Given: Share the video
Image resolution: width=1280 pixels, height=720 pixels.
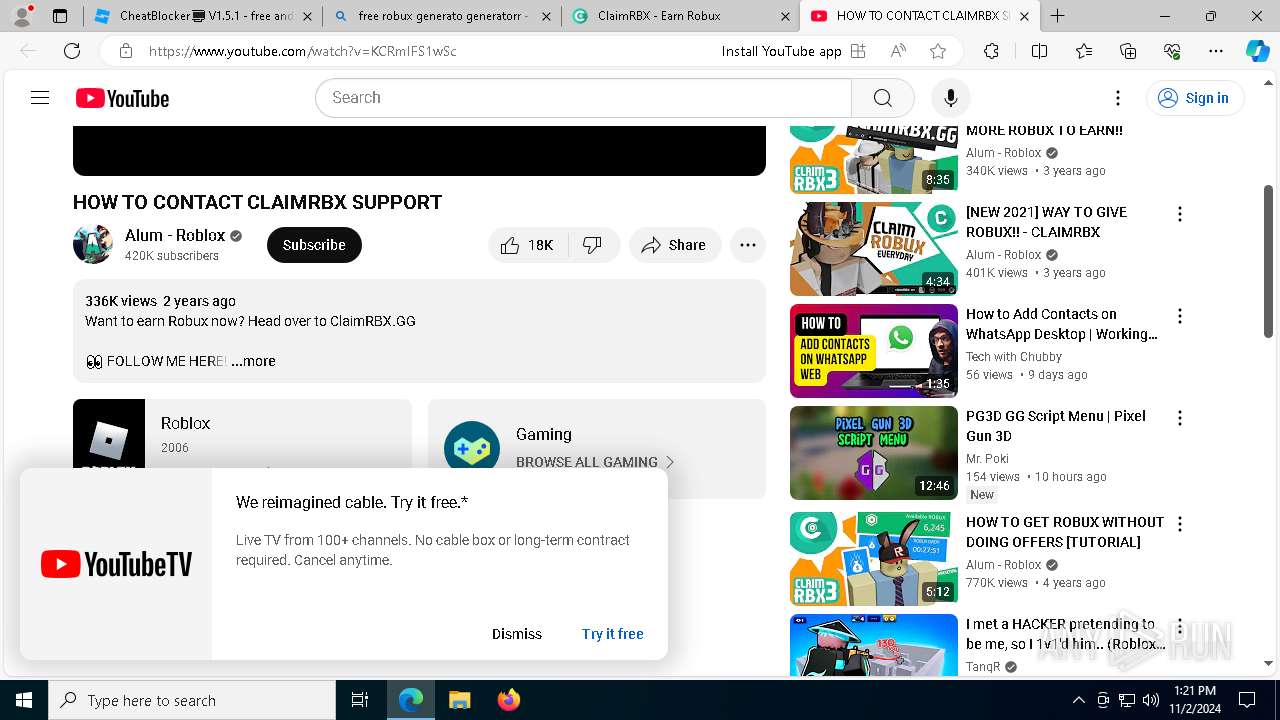Looking at the screenshot, I should pyautogui.click(x=675, y=245).
